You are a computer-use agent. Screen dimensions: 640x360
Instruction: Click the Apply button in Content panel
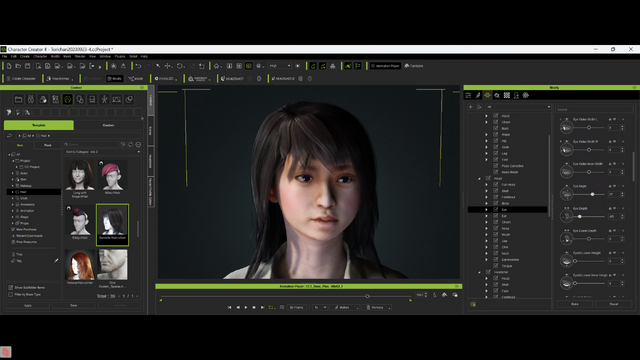pyautogui.click(x=28, y=305)
